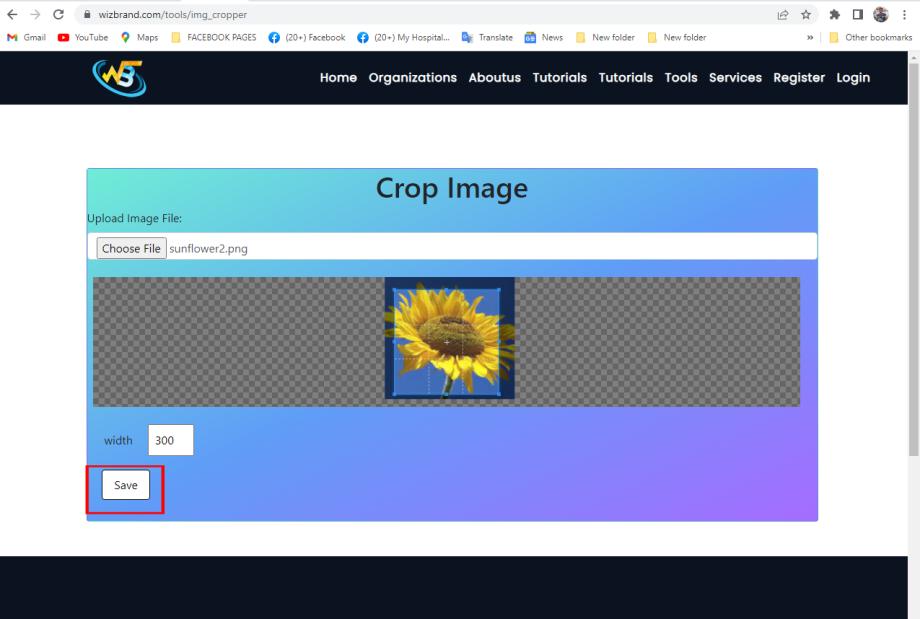Open the Chrome three-dot menu
The height and width of the screenshot is (619, 920).
904,15
